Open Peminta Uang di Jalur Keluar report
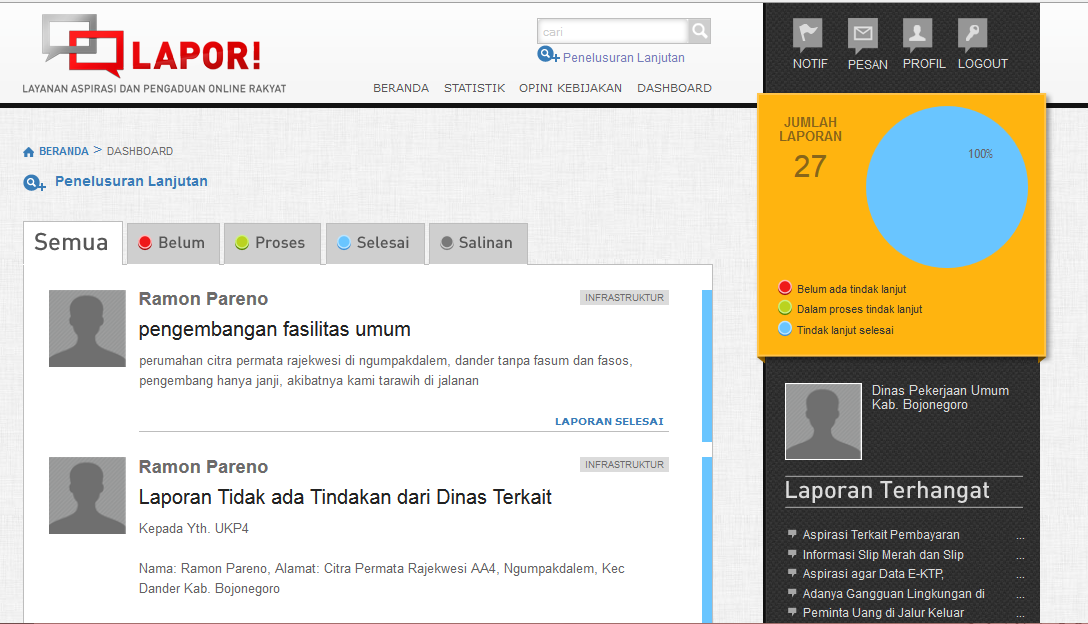 tap(883, 613)
